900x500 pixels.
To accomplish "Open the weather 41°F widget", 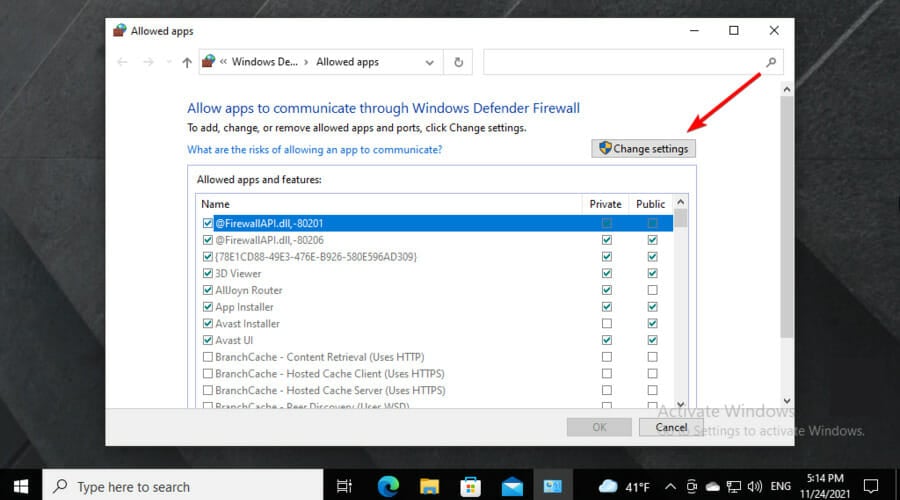I will [x=624, y=487].
